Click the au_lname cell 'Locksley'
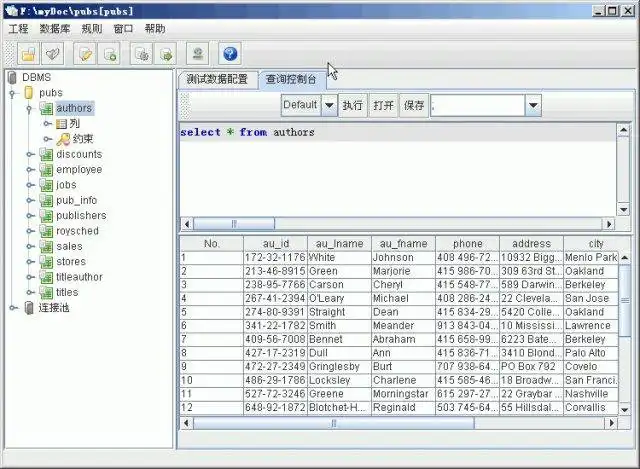640x469 pixels. click(339, 380)
